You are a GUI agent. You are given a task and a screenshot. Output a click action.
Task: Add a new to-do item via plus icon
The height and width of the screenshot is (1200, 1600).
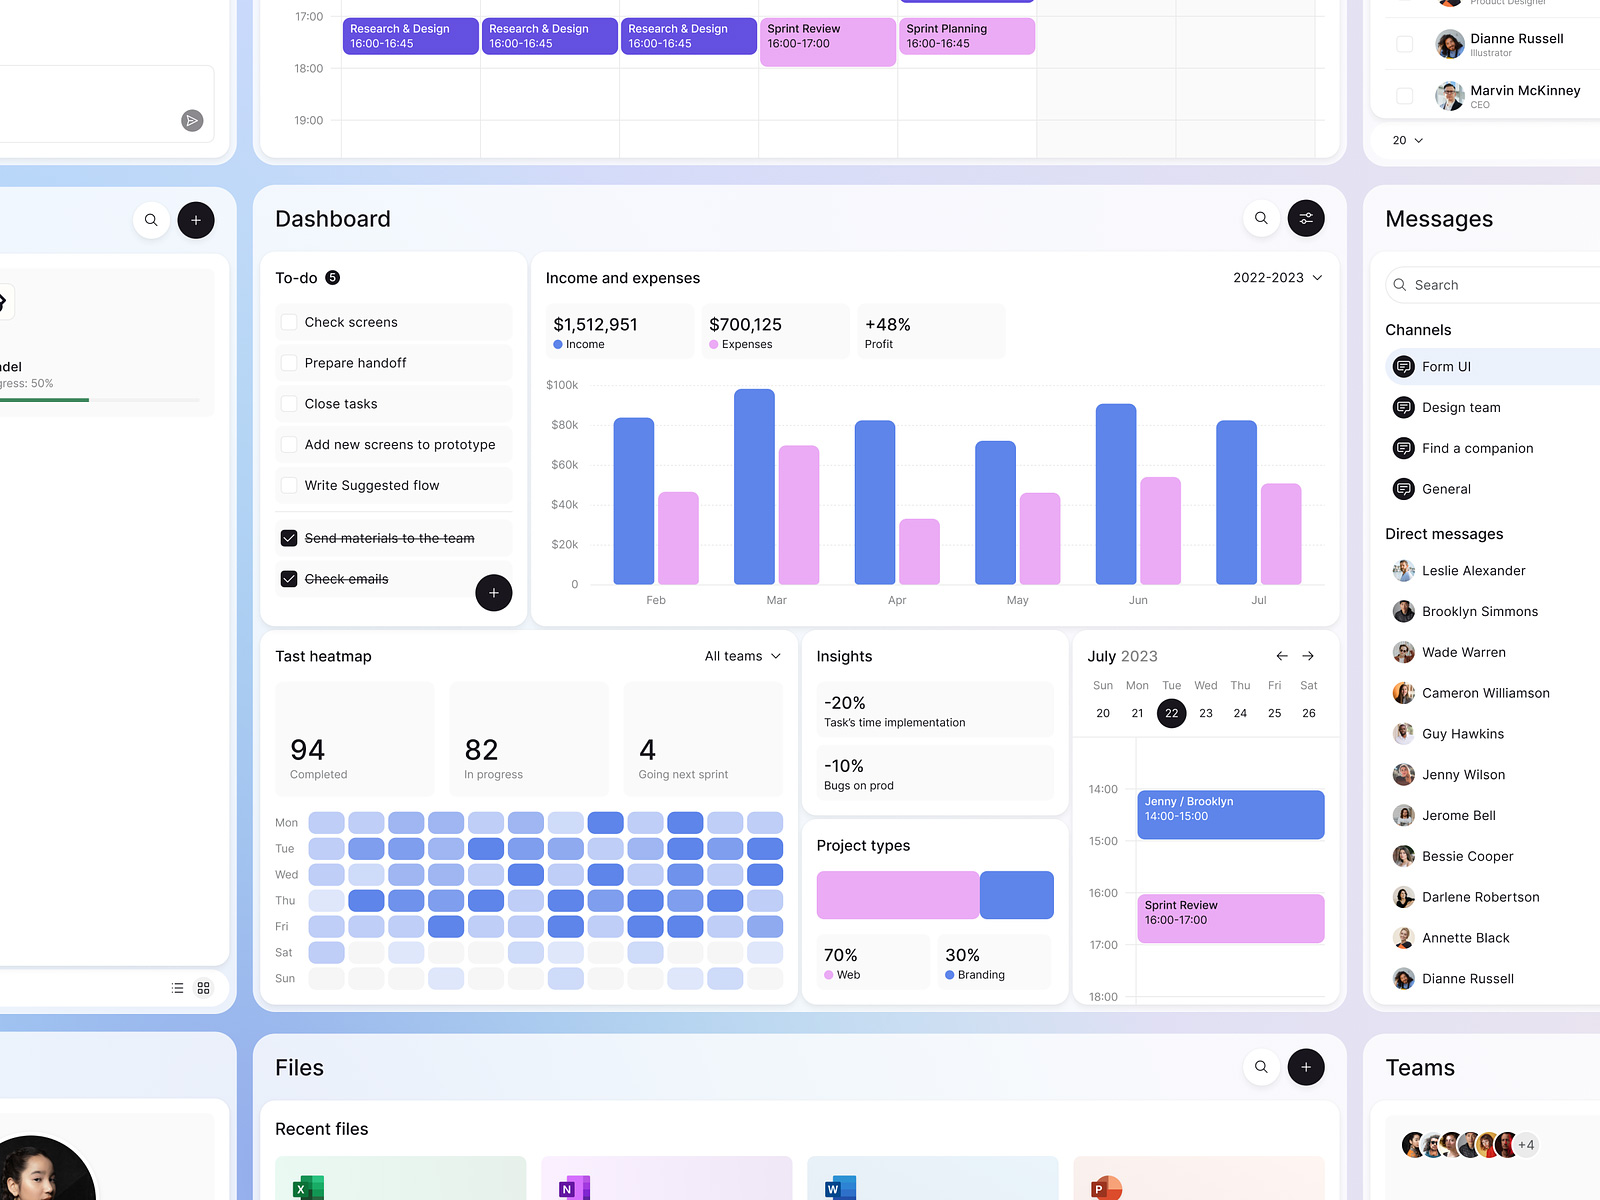point(494,593)
